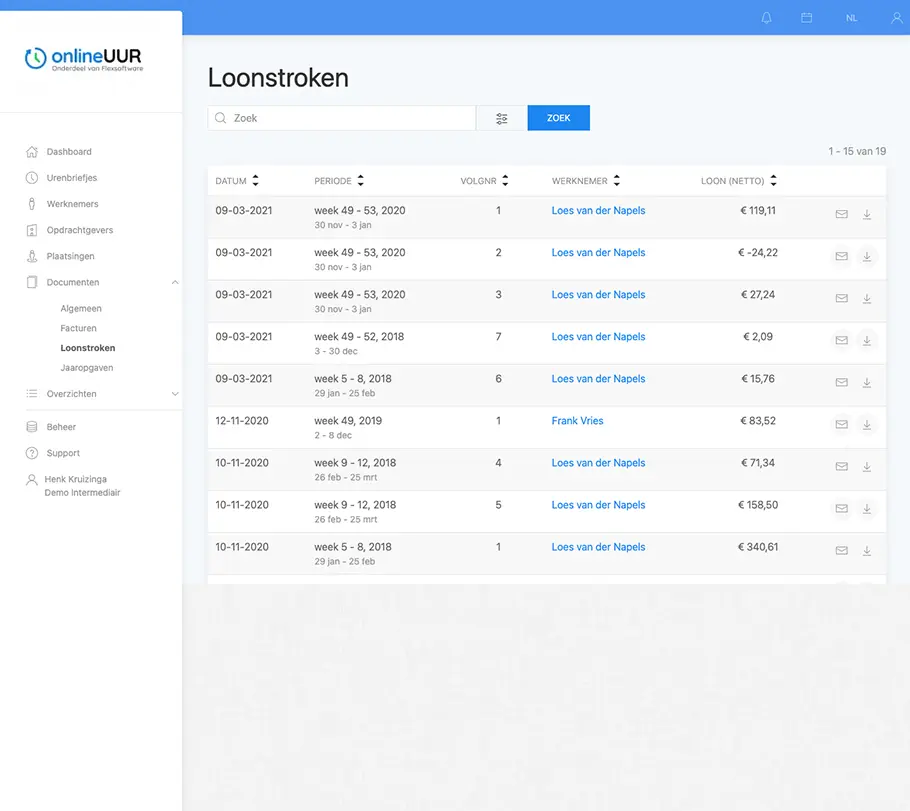This screenshot has width=910, height=811.
Task: Open the calendar icon in top bar
Action: click(806, 18)
